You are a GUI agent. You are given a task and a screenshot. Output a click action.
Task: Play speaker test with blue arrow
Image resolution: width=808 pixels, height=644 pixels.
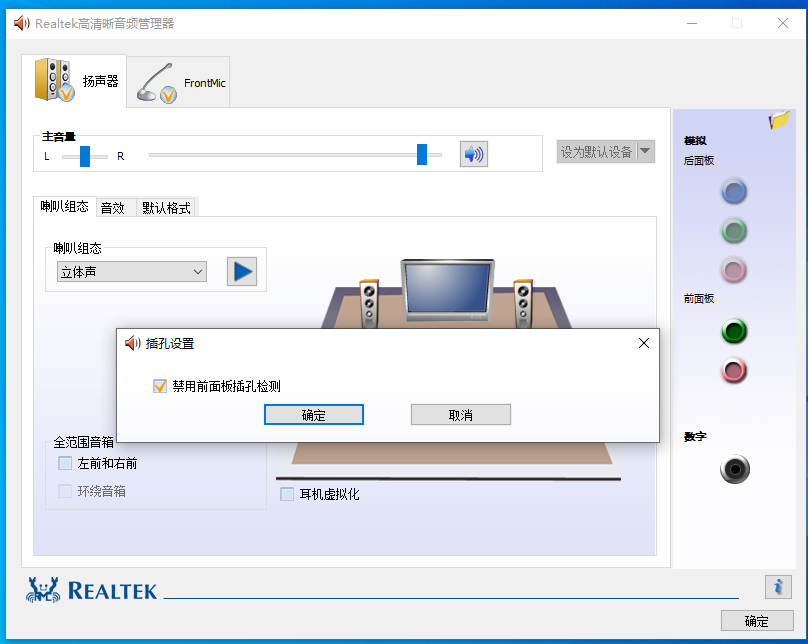(242, 271)
